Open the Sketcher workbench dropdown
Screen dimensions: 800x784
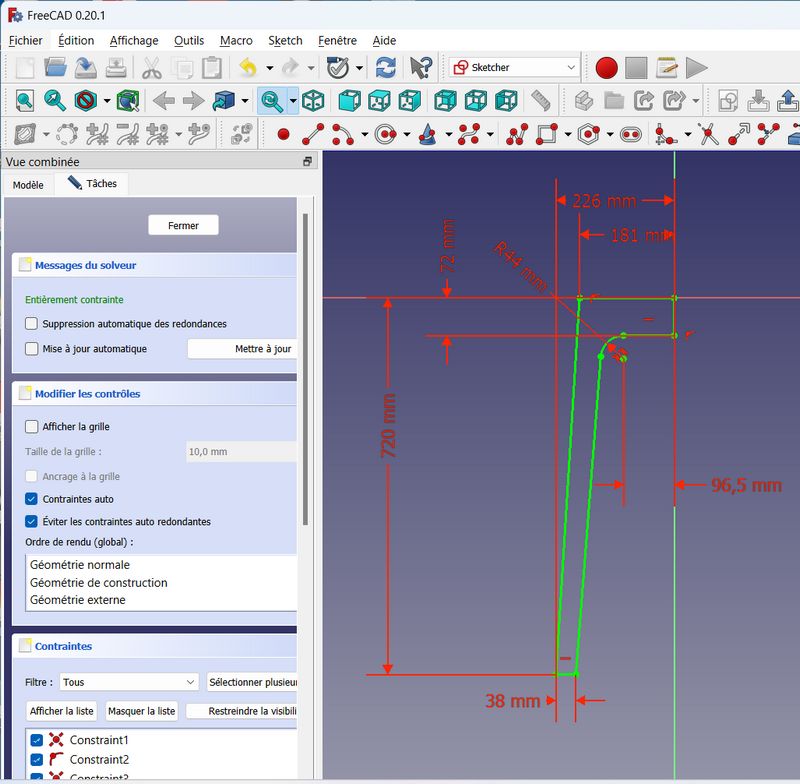coord(515,68)
